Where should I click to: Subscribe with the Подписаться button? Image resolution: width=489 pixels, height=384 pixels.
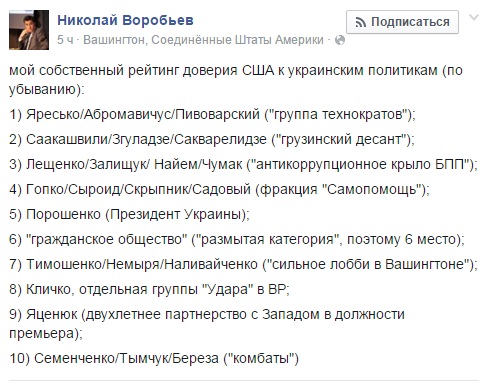pos(402,22)
